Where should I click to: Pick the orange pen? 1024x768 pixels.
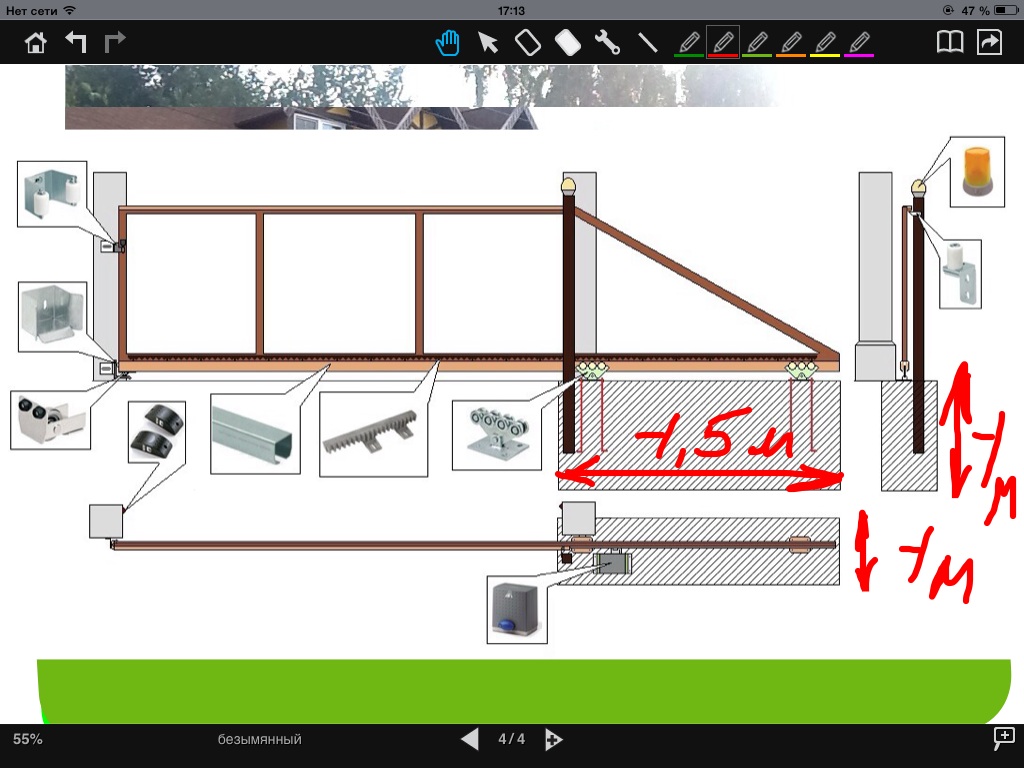coord(791,42)
